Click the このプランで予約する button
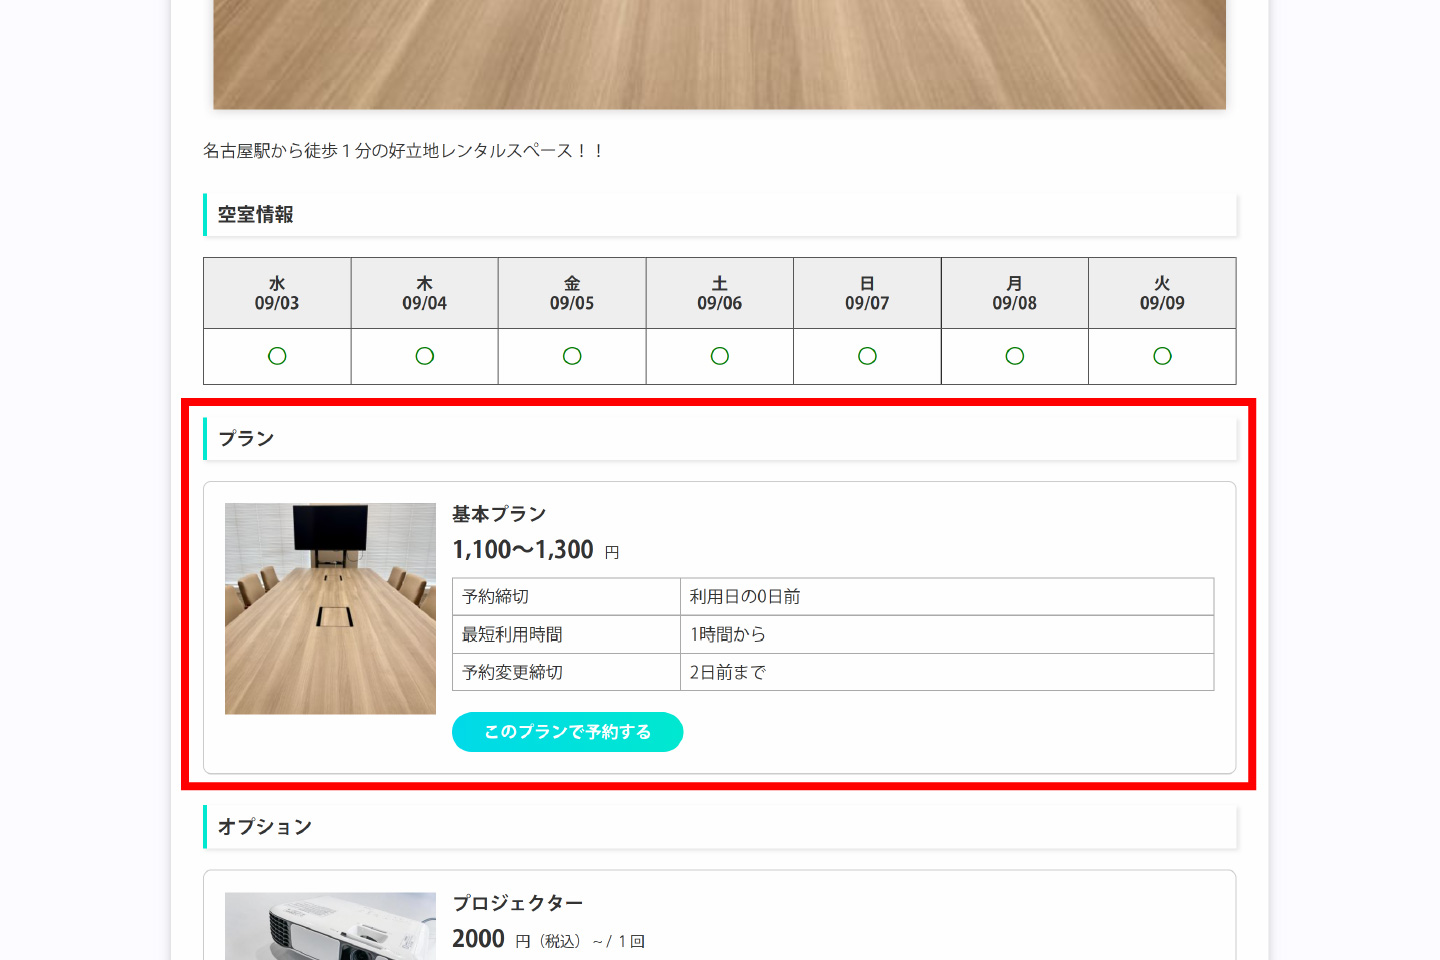 pos(567,732)
